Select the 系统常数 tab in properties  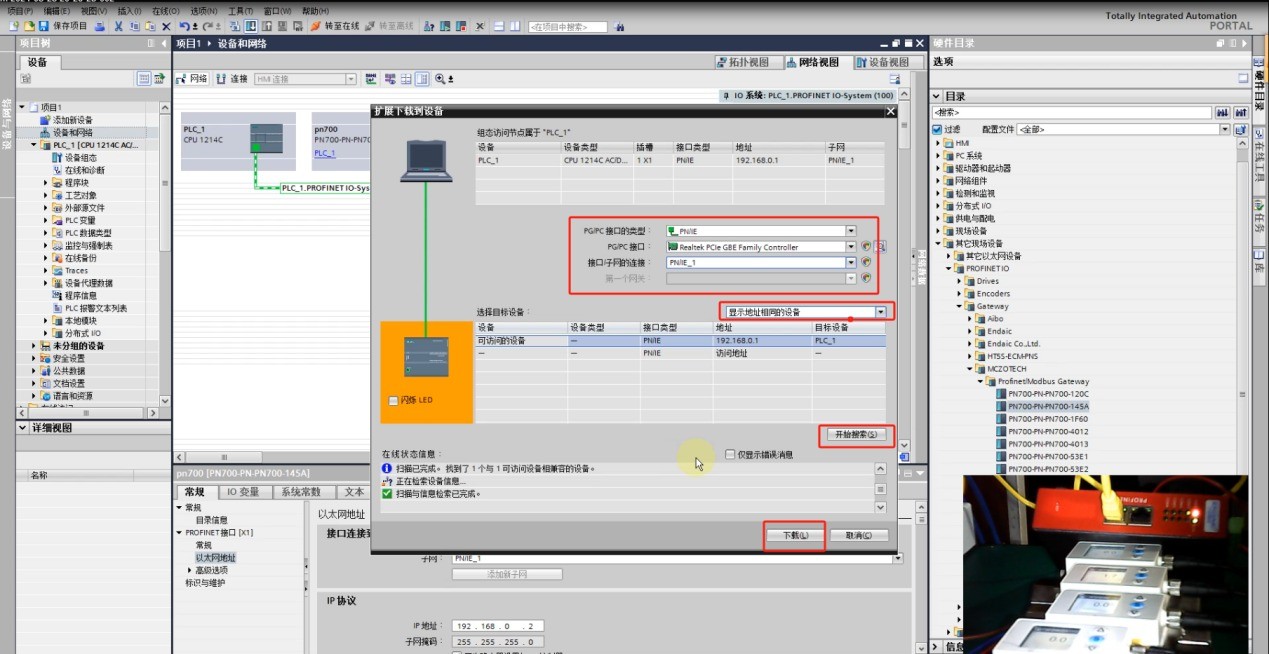(x=300, y=492)
